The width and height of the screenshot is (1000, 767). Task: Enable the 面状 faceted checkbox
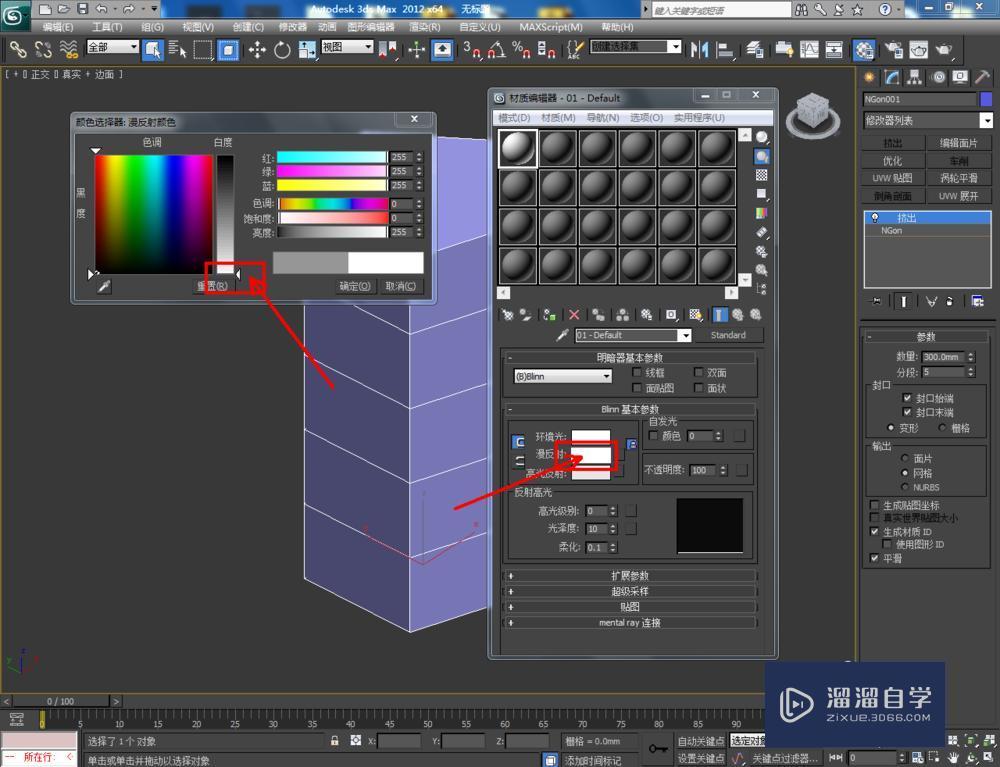click(x=698, y=388)
